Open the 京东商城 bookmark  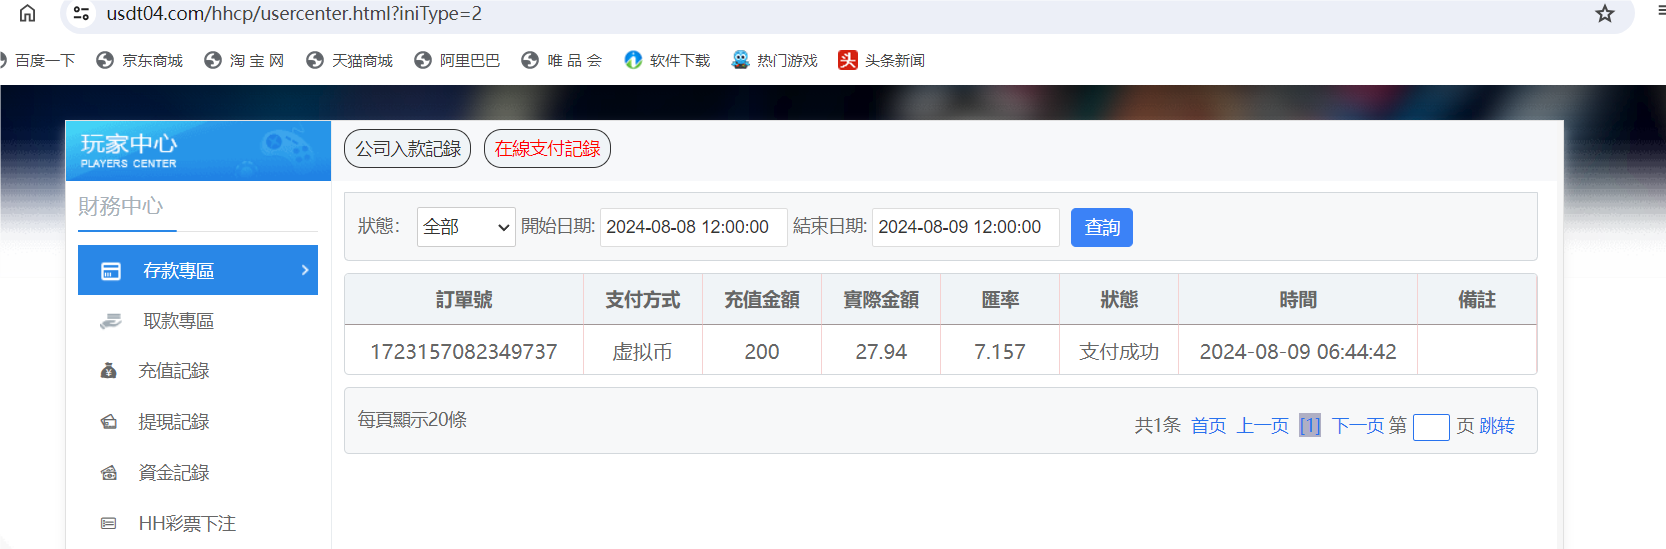coord(139,60)
